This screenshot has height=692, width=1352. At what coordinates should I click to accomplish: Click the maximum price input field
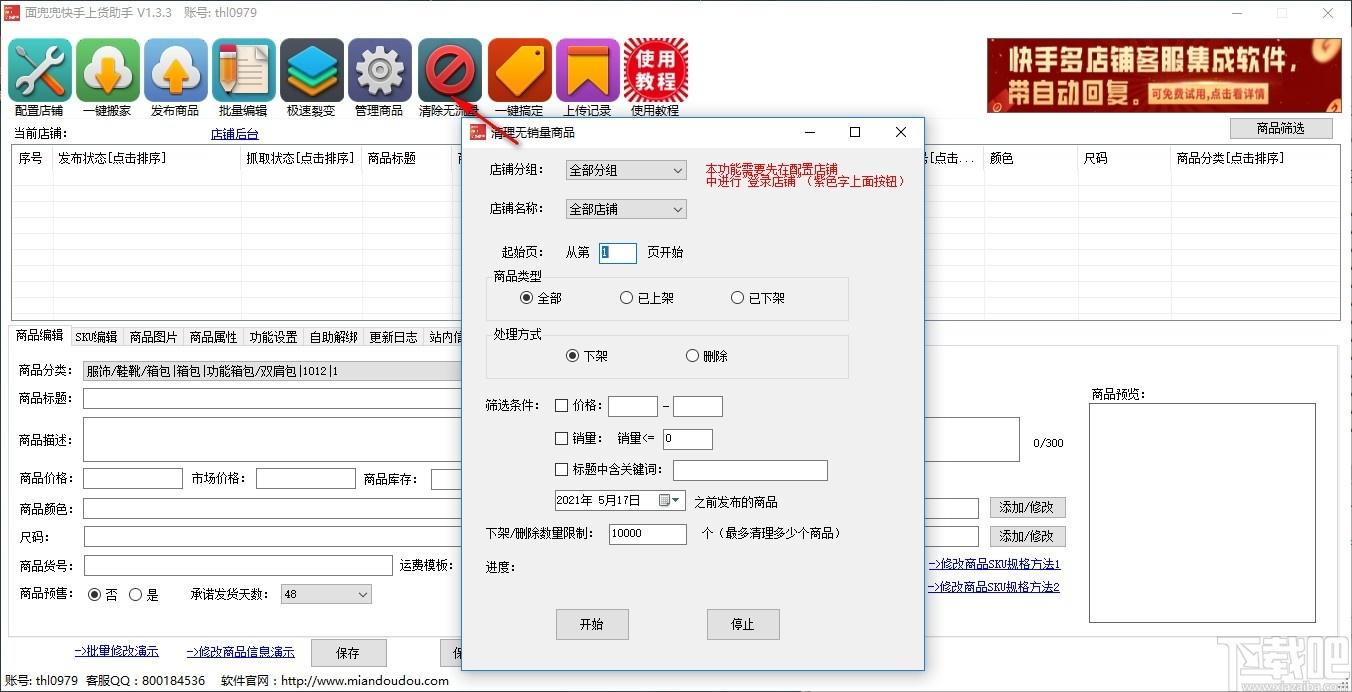coord(698,406)
